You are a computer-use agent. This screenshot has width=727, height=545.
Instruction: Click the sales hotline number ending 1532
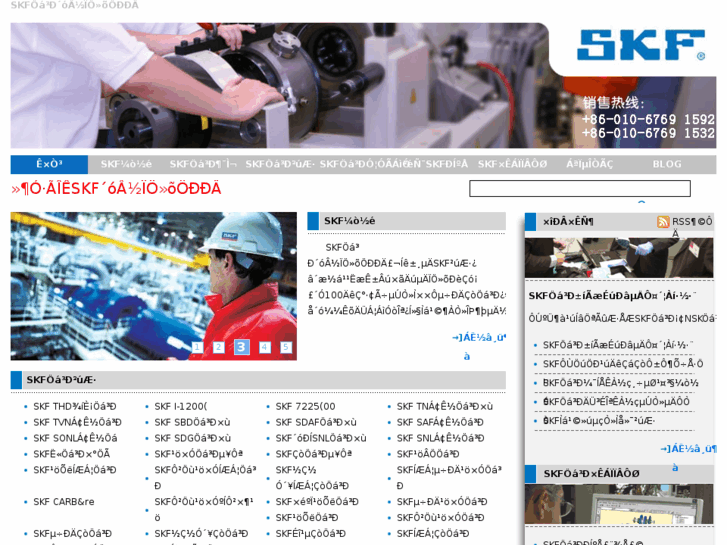(x=648, y=133)
